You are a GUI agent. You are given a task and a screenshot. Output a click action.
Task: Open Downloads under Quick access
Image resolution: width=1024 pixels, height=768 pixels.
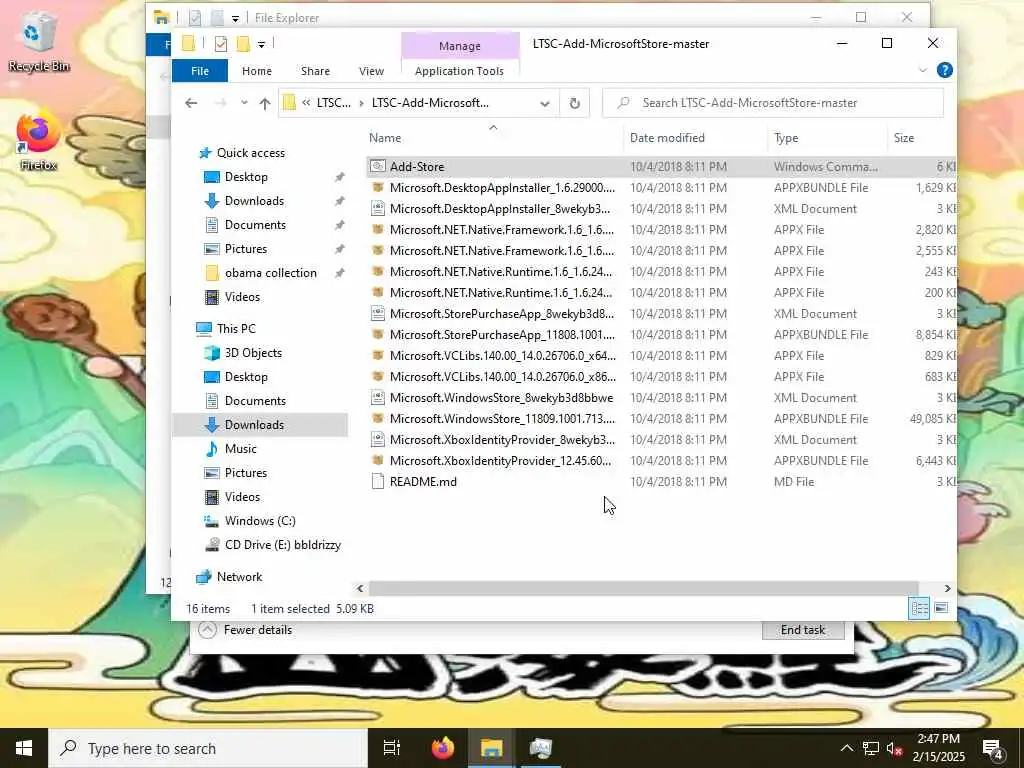coord(254,200)
